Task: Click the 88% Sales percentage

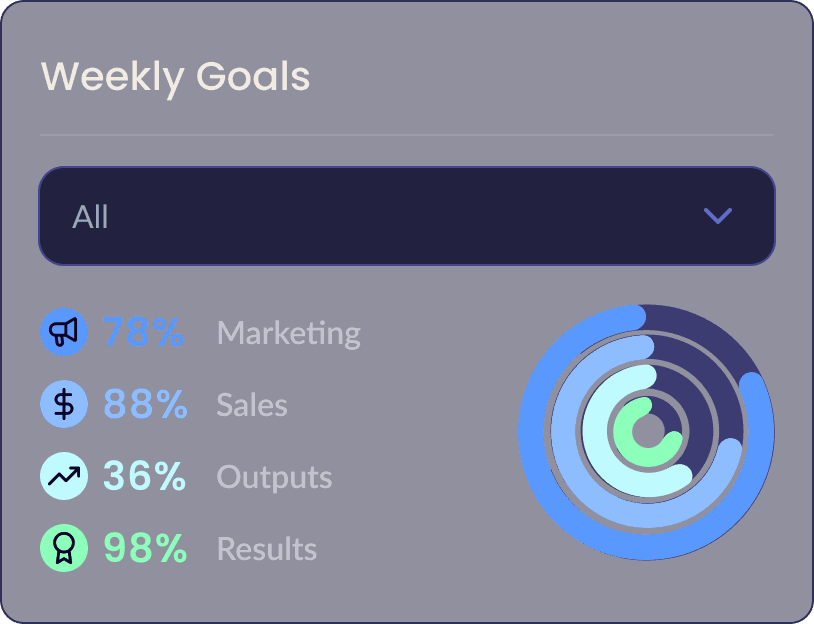Action: pyautogui.click(x=145, y=405)
